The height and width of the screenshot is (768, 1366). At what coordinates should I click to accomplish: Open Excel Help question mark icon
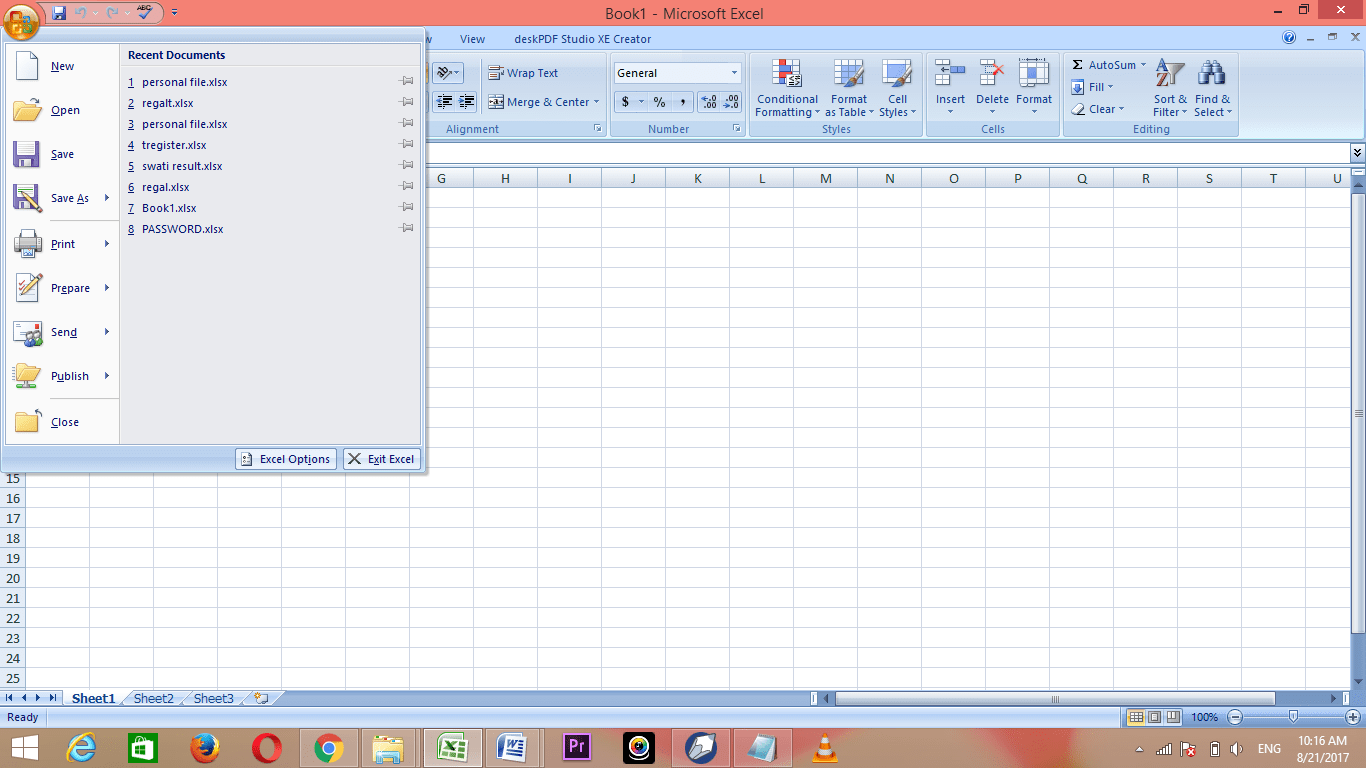tap(1289, 38)
